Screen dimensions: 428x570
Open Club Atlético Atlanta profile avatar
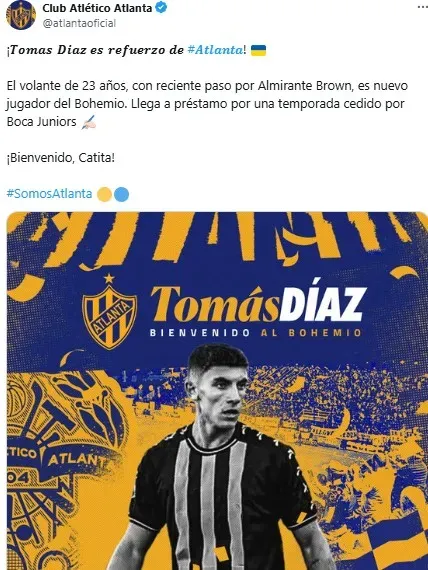tap(21, 15)
